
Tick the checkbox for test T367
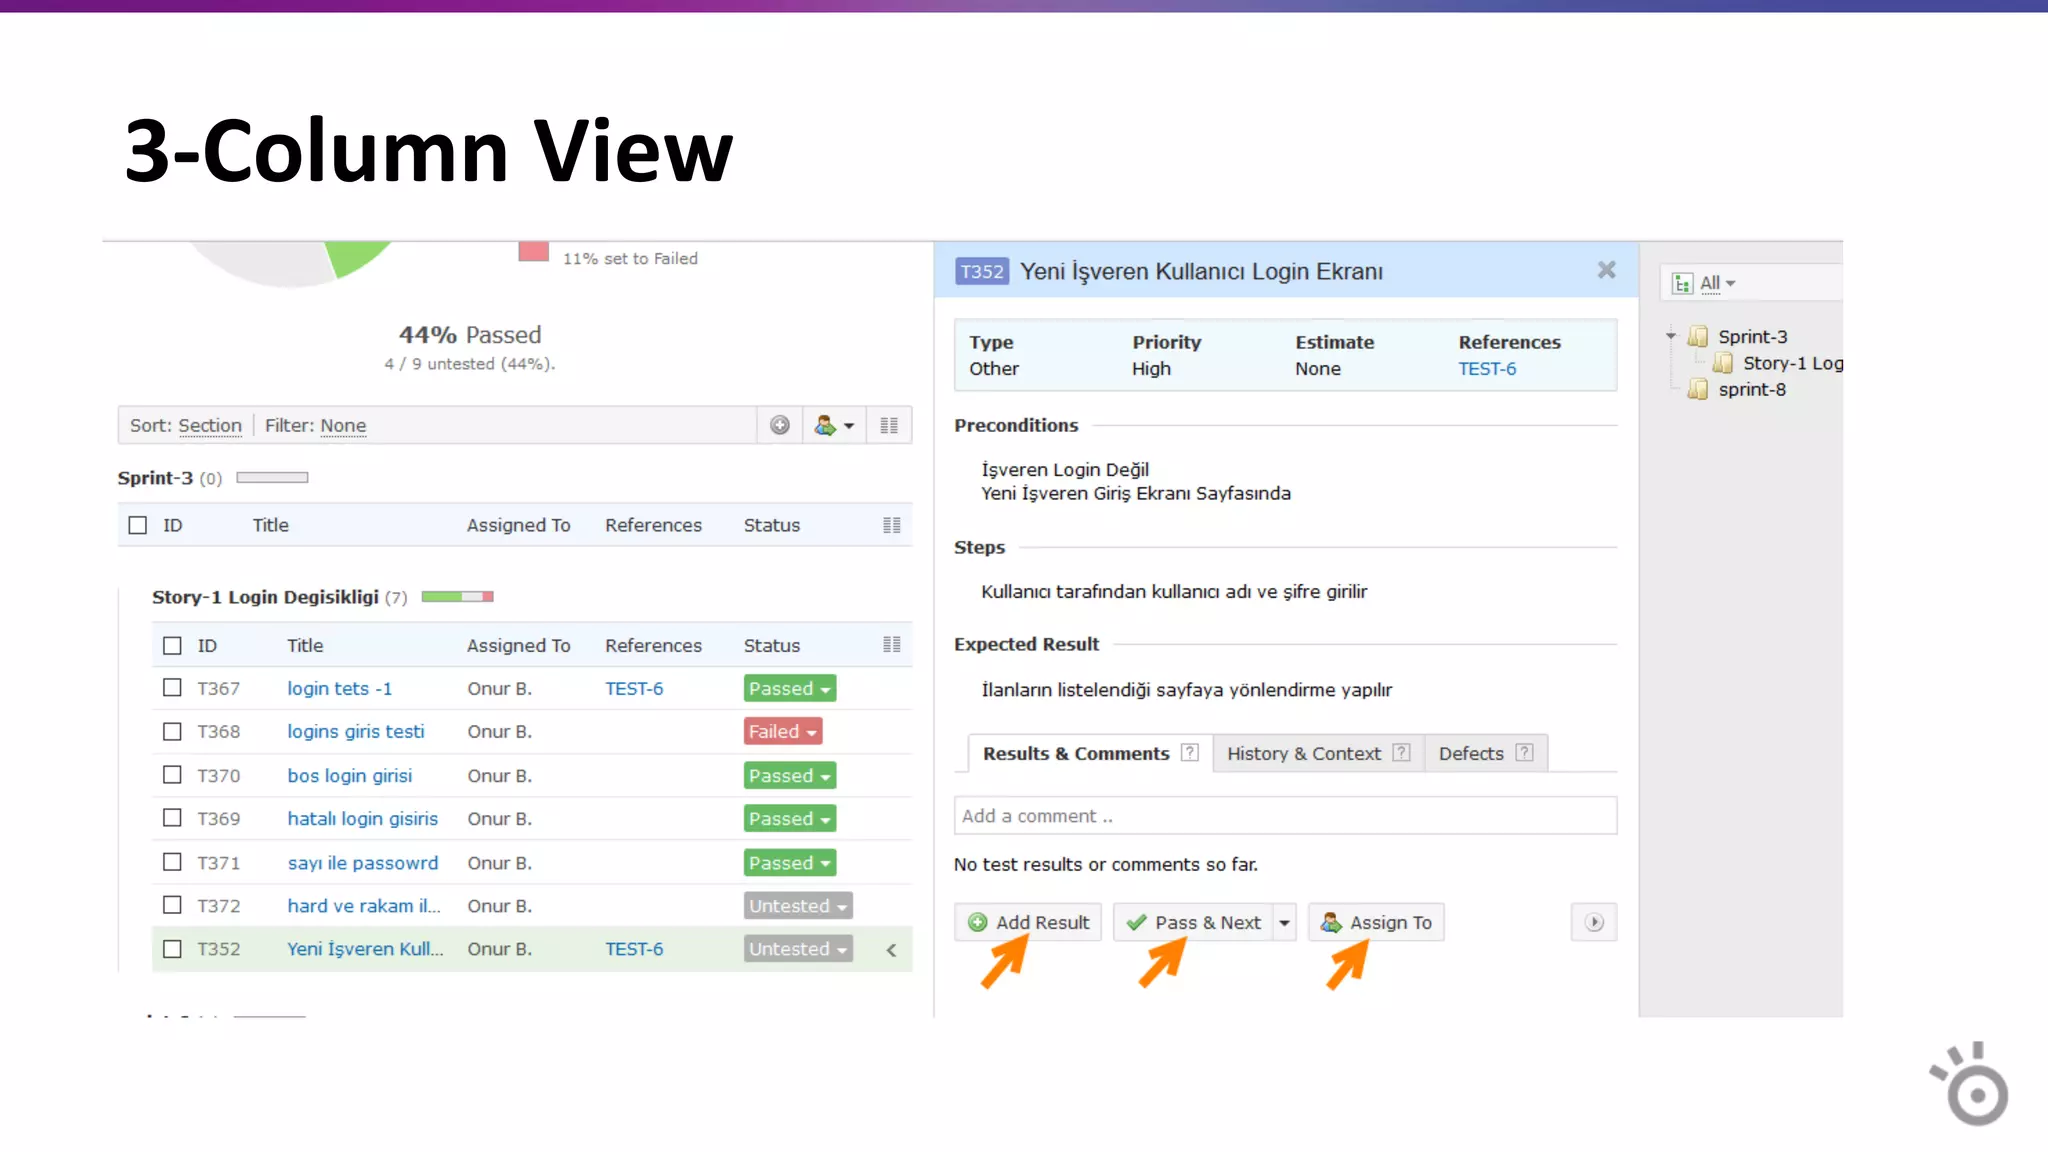pos(172,688)
